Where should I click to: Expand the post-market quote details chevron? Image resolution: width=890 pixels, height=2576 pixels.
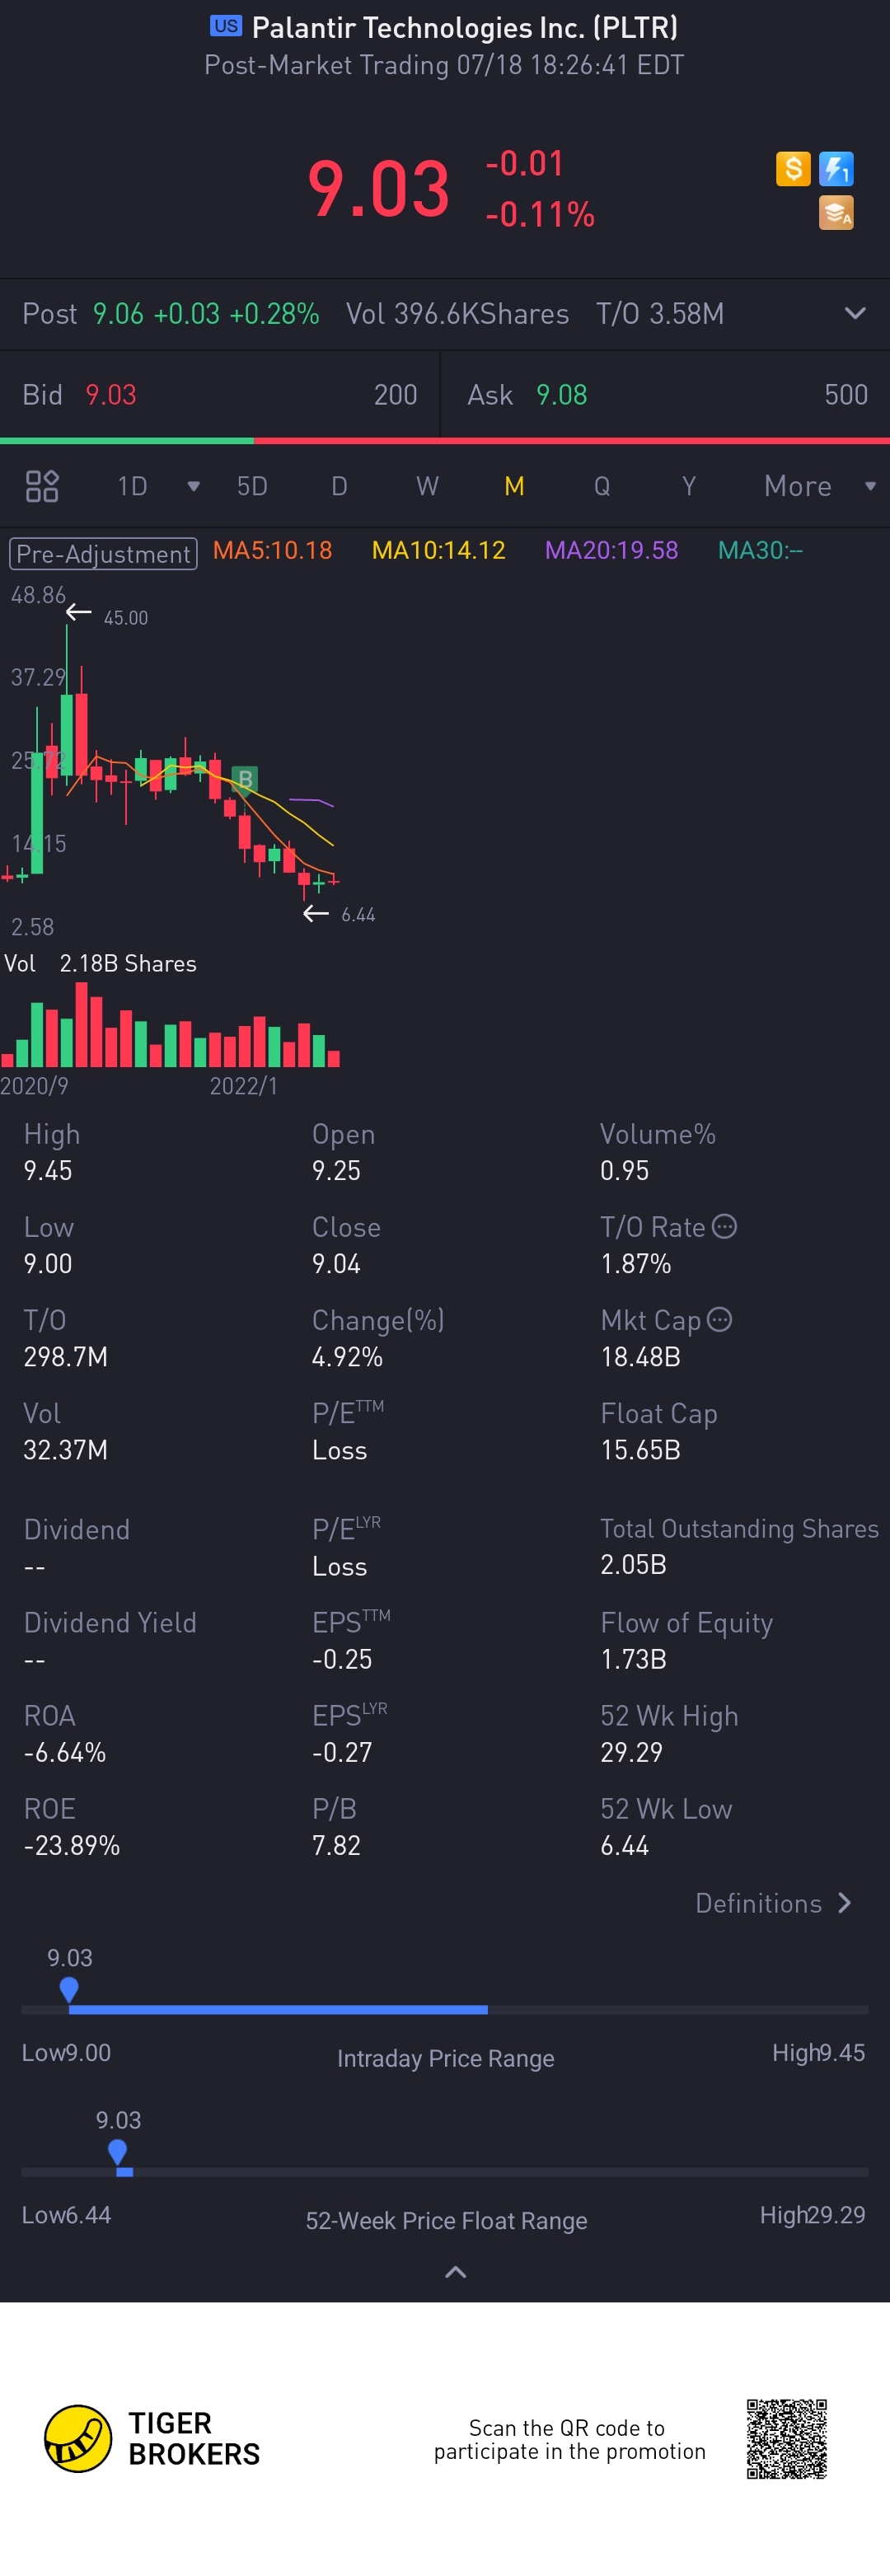pos(855,313)
